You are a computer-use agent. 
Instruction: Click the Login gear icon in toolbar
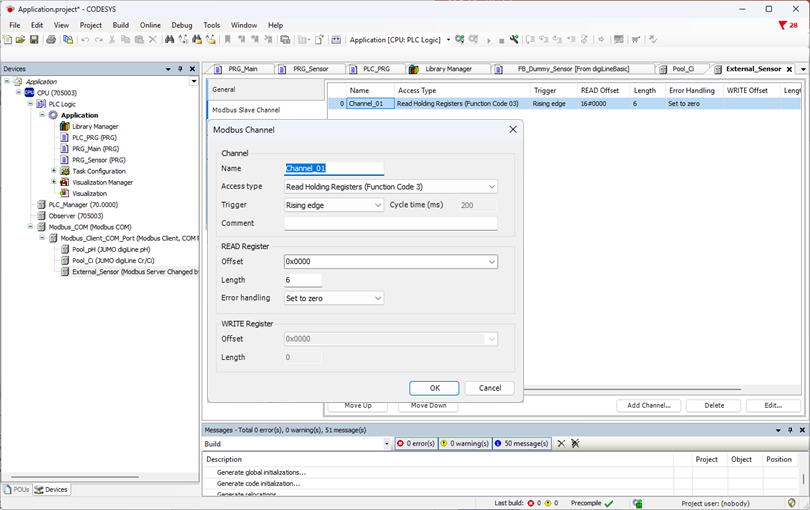coord(460,40)
